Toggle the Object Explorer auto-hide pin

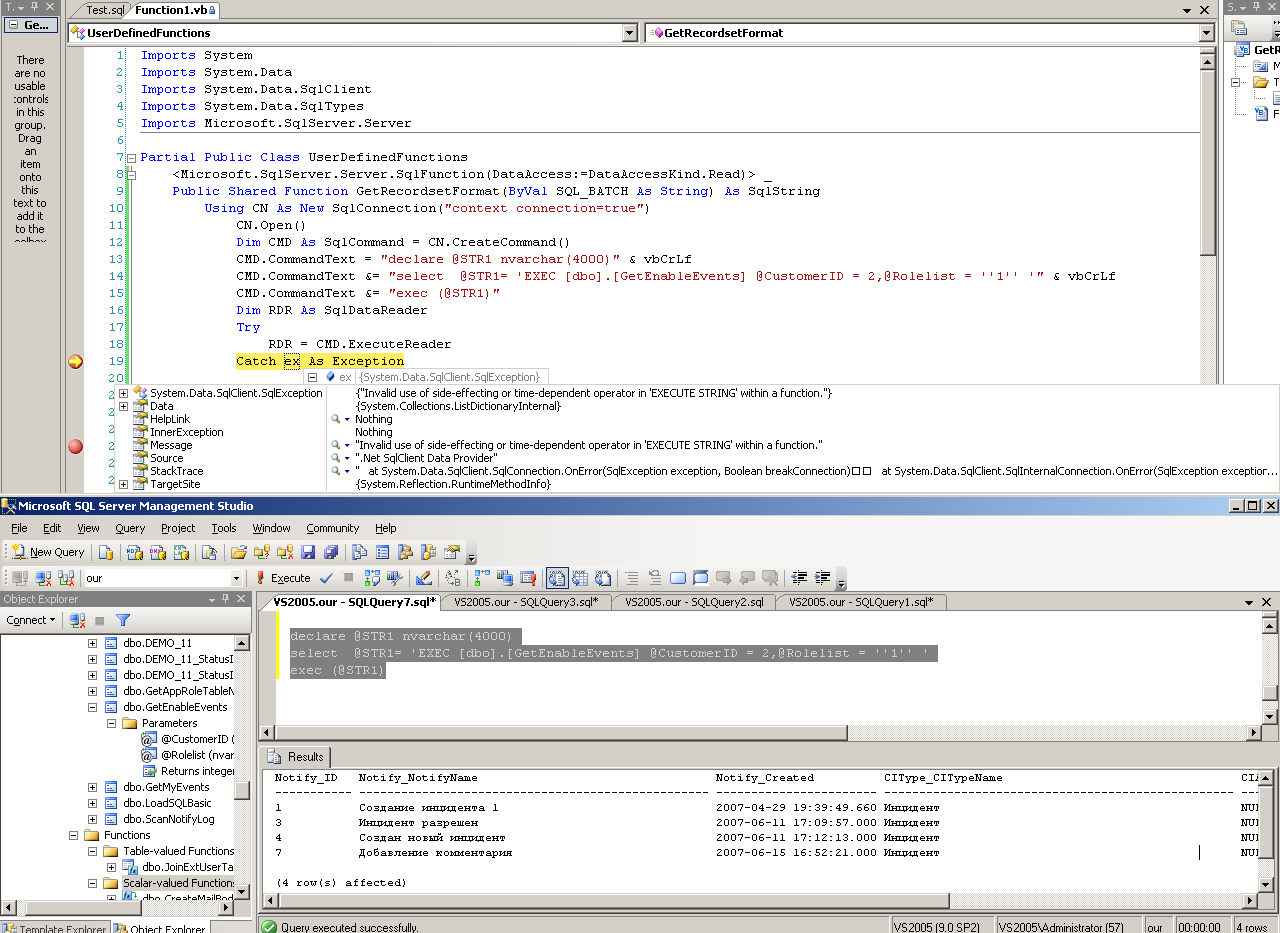tap(227, 599)
